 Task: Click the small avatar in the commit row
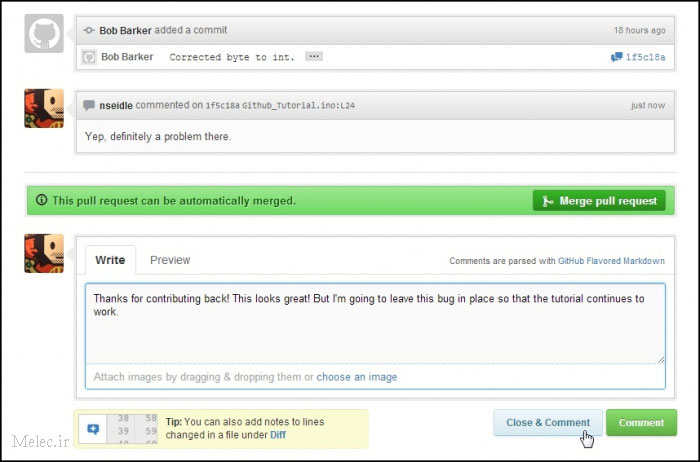click(89, 57)
